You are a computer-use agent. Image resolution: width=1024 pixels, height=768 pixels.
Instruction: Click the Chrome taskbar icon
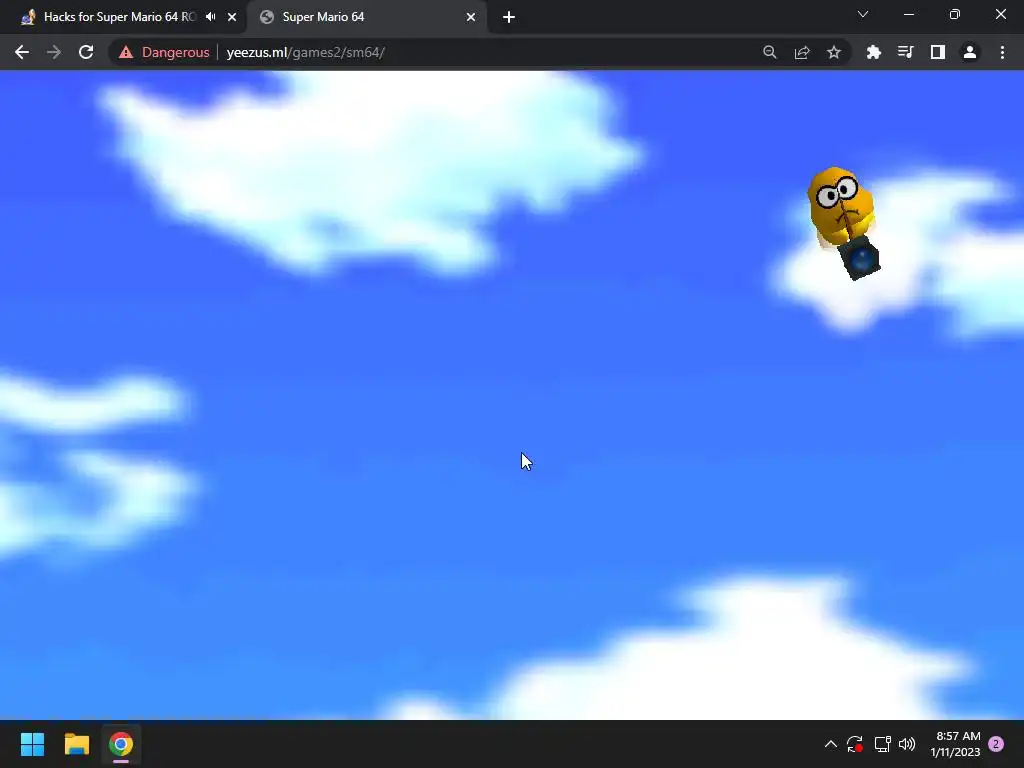(x=121, y=744)
